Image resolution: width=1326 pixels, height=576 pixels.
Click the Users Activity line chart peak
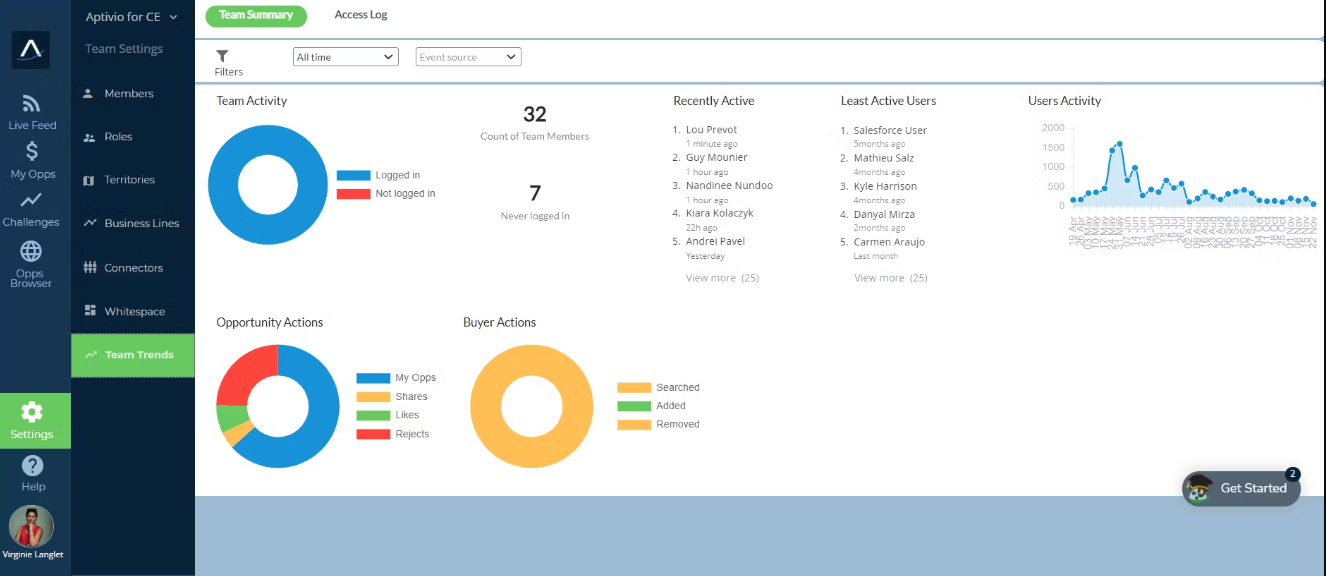click(x=1119, y=144)
